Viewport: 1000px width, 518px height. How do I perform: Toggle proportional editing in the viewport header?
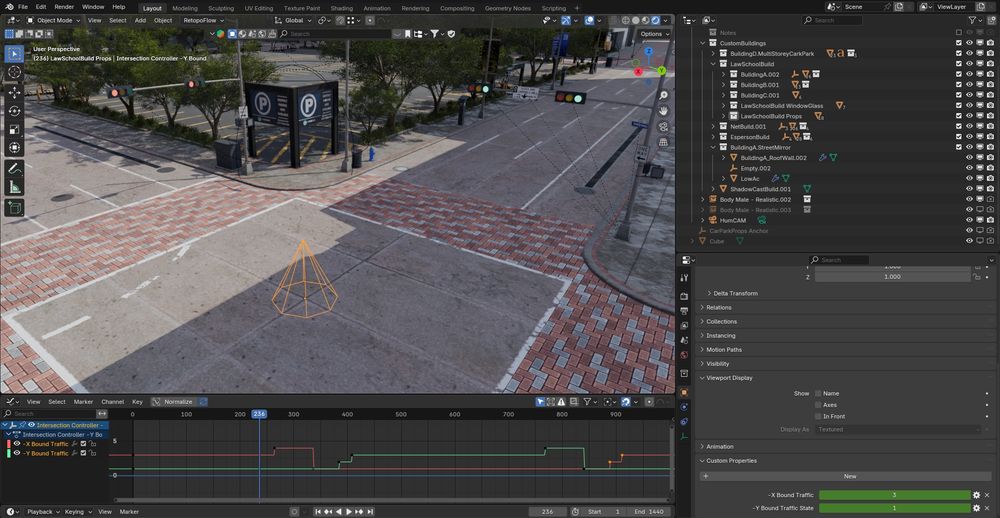371,20
